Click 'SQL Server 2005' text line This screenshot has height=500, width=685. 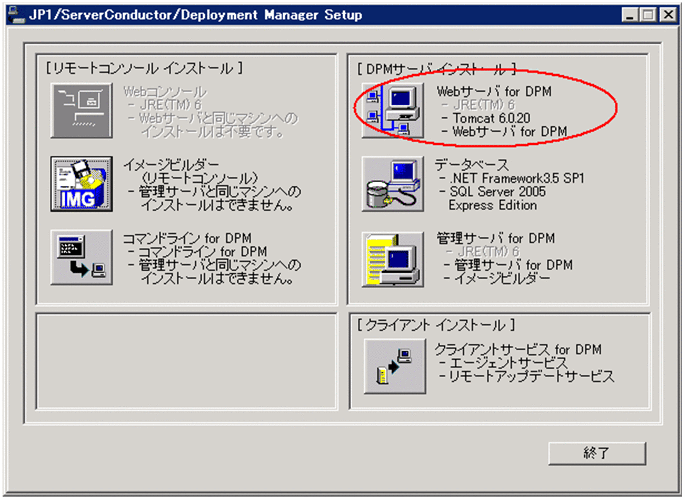498,192
